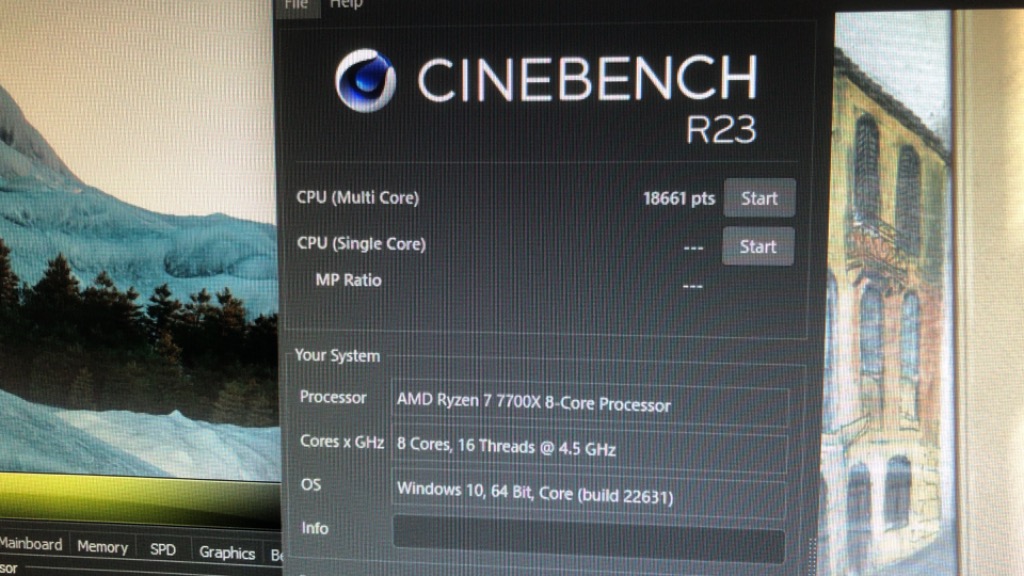Switch to the Mainboard tab

(31, 544)
